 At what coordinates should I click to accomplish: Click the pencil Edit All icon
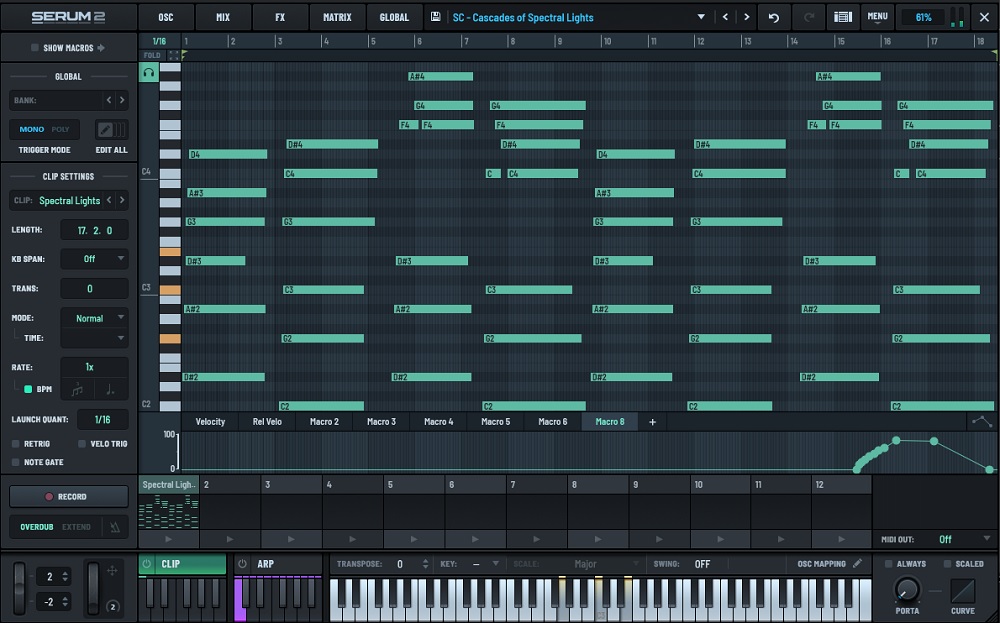(105, 129)
